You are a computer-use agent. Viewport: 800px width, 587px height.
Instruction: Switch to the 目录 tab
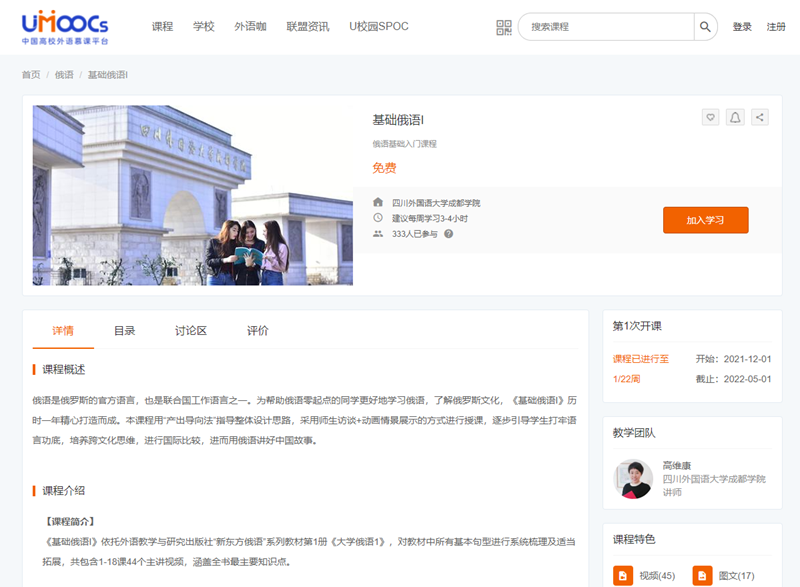(x=124, y=331)
